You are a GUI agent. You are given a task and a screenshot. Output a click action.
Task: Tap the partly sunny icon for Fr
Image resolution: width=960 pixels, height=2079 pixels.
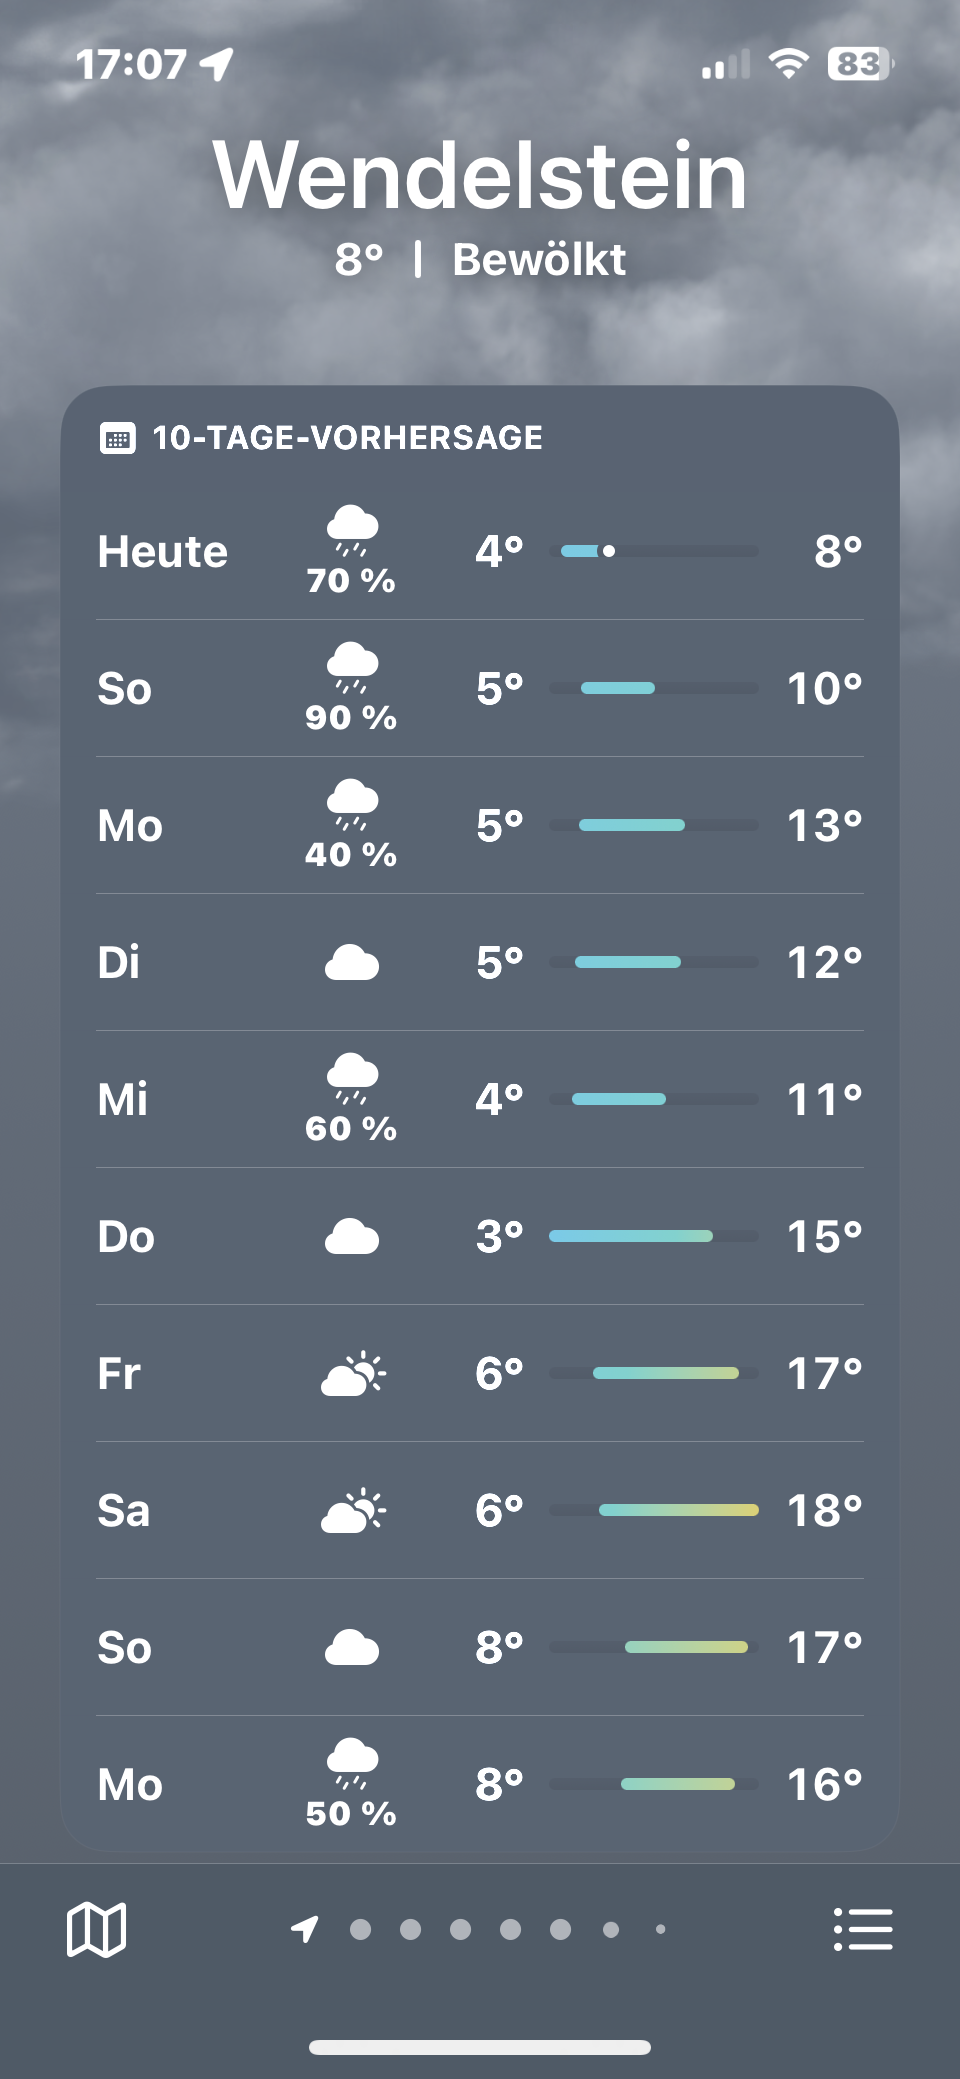pyautogui.click(x=353, y=1374)
